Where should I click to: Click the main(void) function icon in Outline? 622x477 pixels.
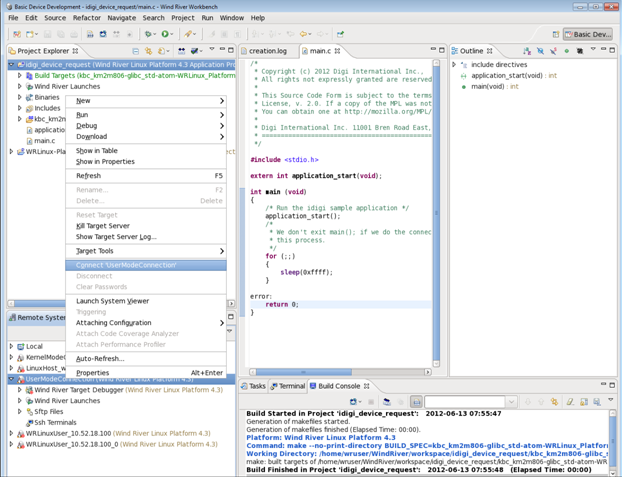464,87
